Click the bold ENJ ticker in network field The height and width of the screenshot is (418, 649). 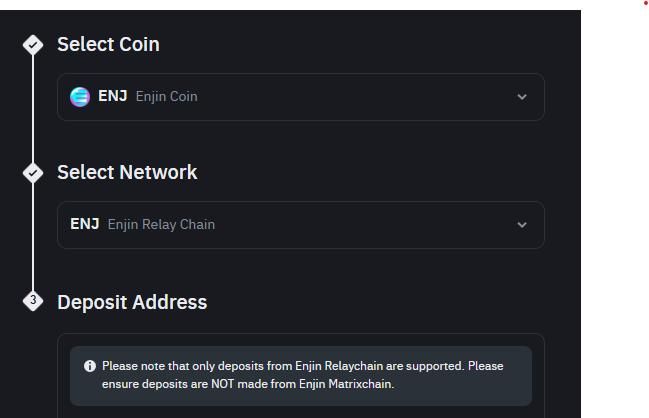point(84,224)
